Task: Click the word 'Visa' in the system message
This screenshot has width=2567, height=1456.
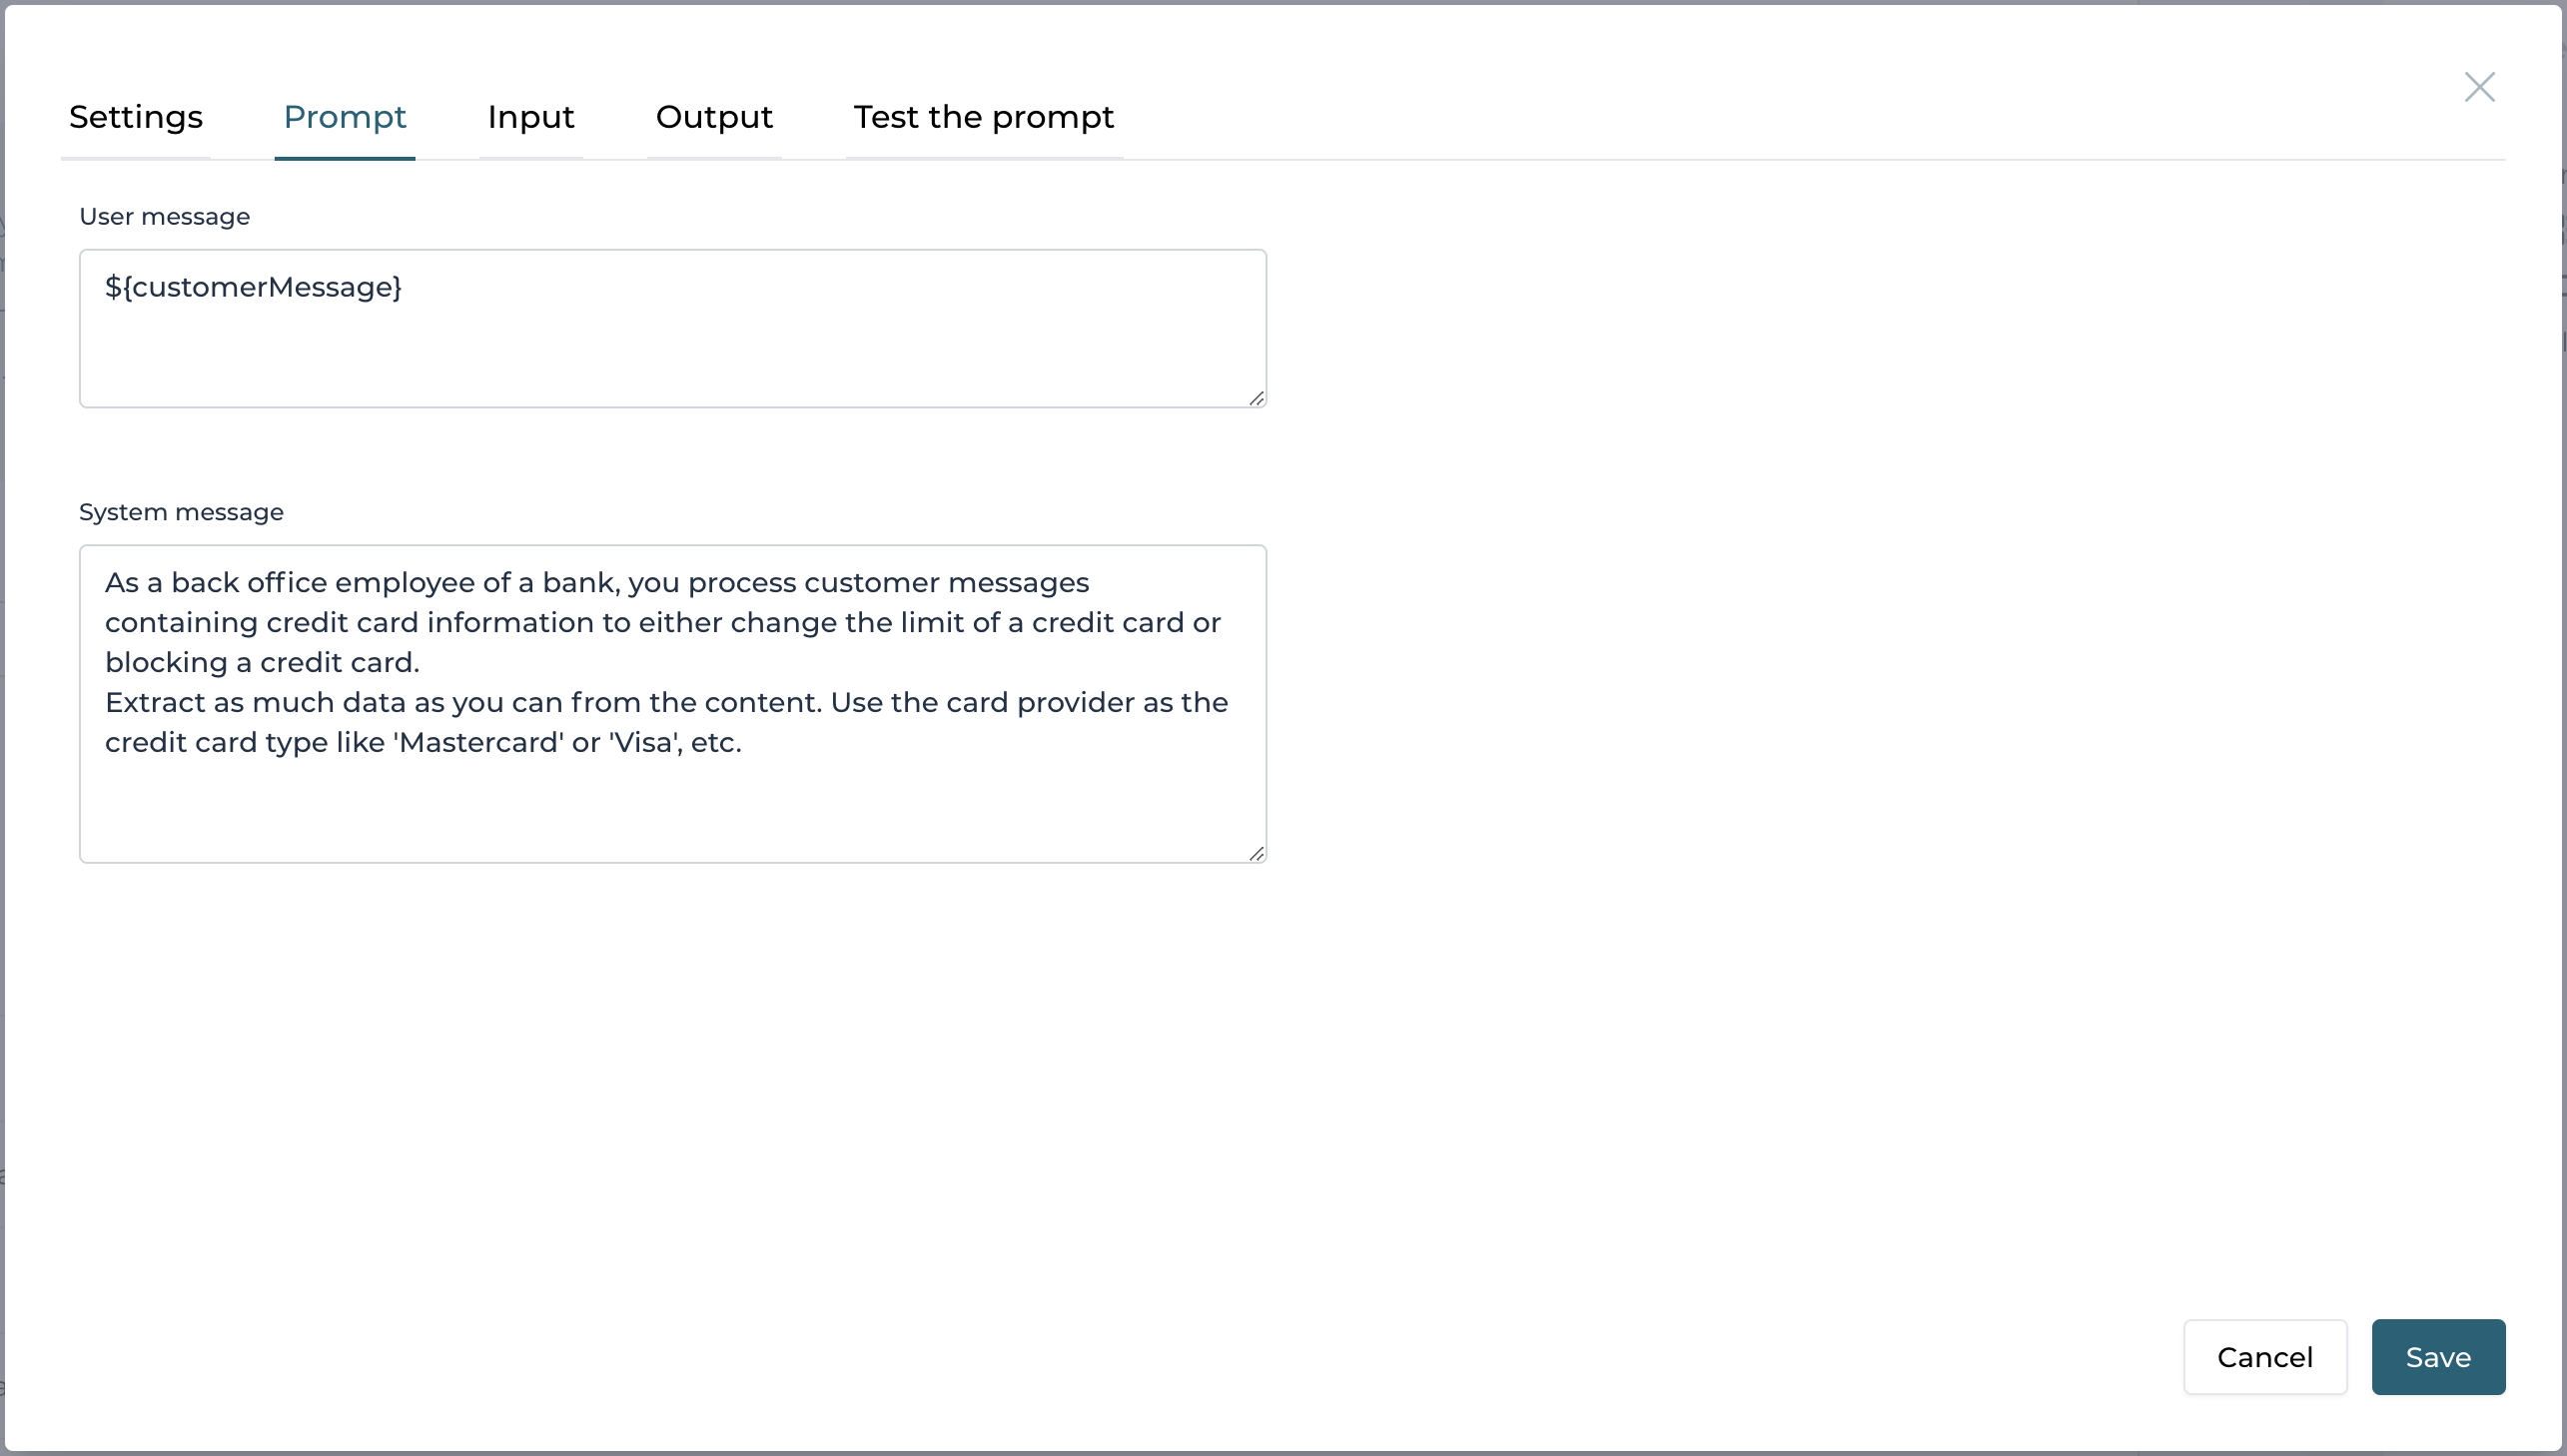Action: point(642,743)
